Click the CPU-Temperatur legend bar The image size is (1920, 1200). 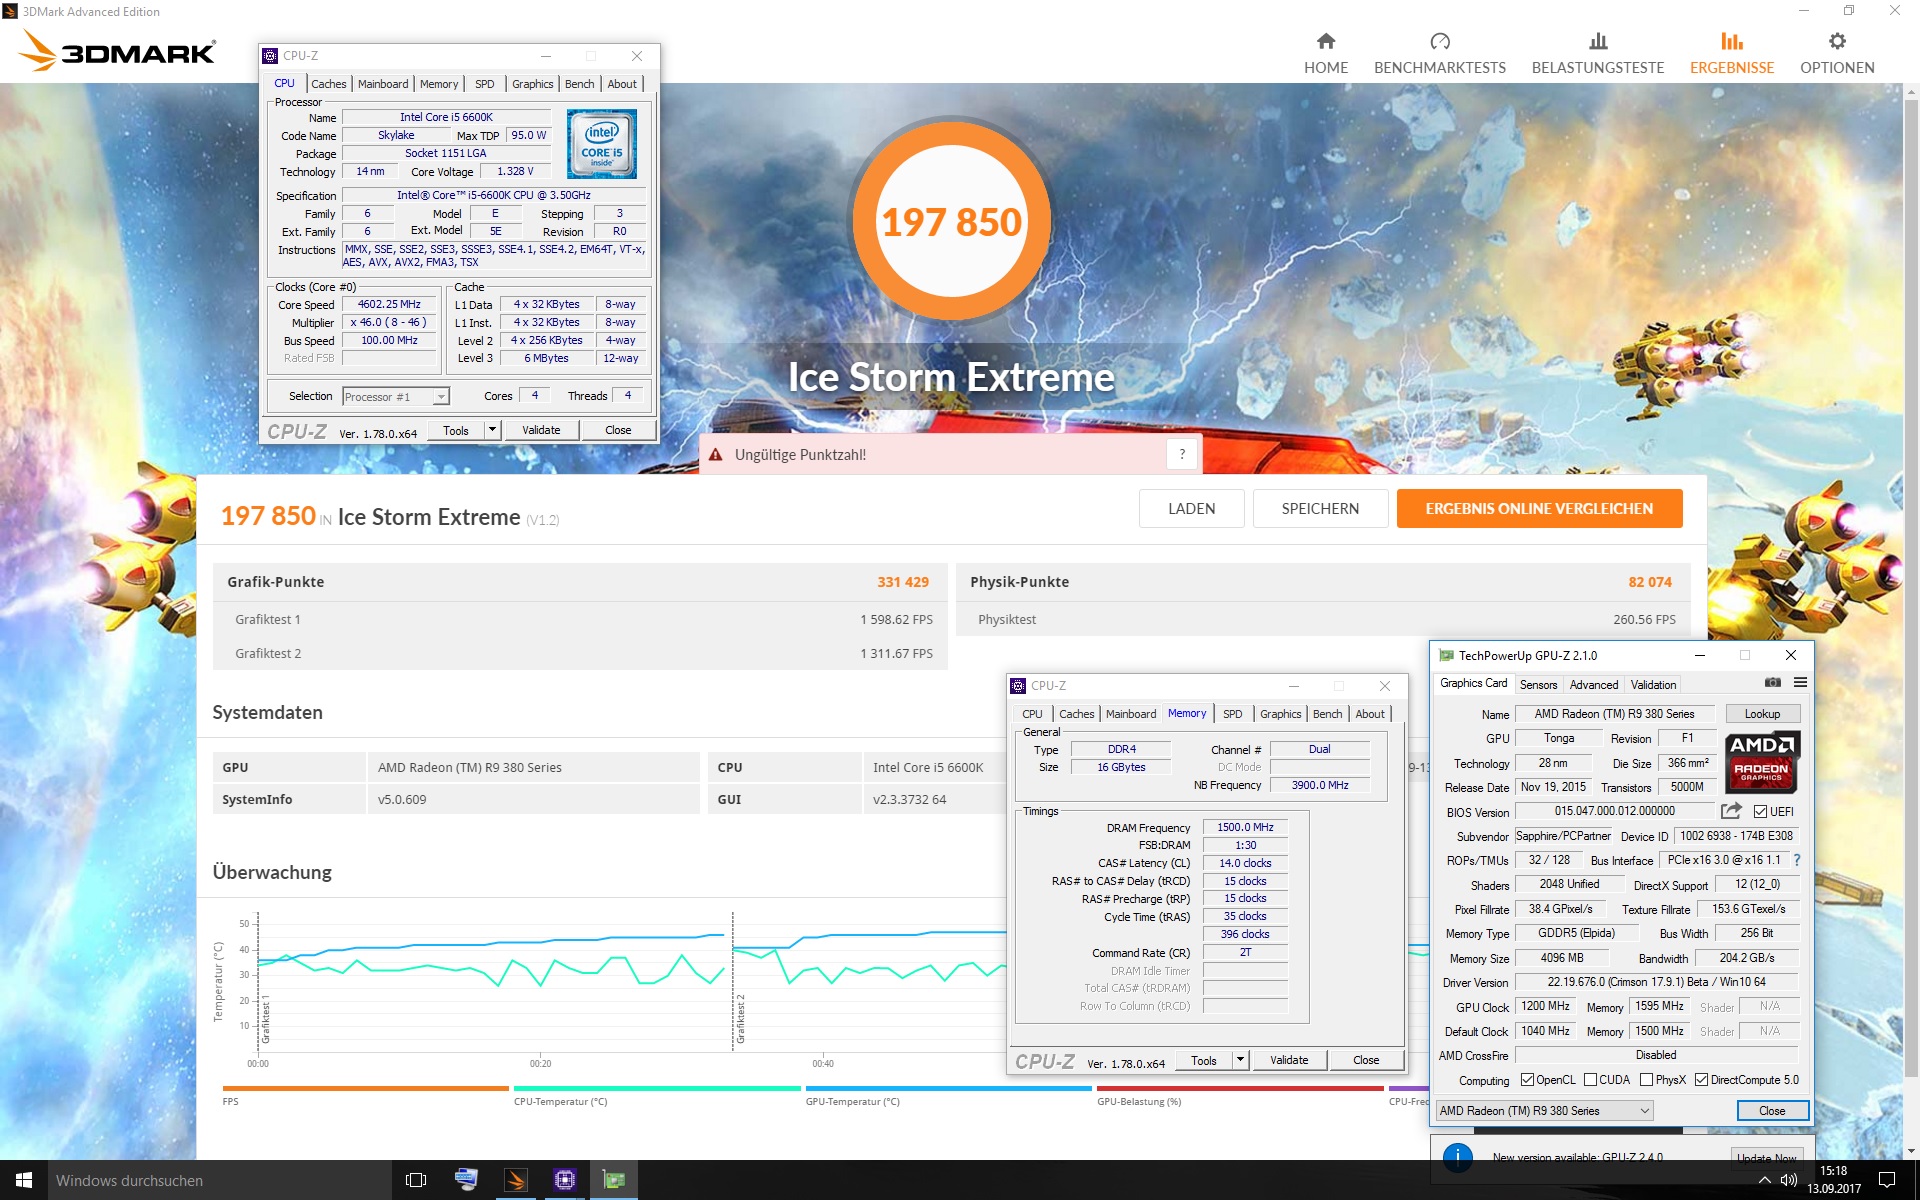click(x=657, y=1088)
